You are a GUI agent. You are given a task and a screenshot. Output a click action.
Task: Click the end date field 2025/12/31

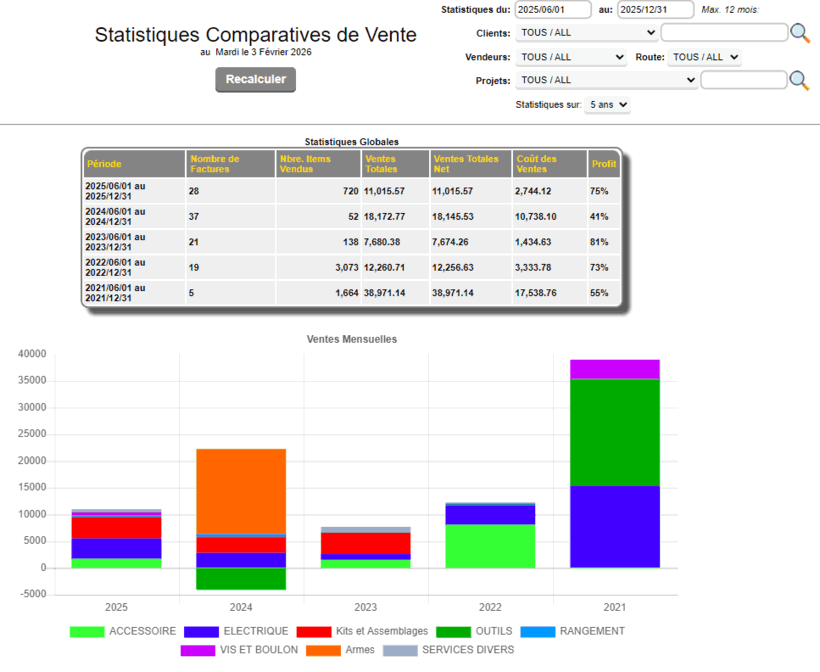tap(655, 10)
